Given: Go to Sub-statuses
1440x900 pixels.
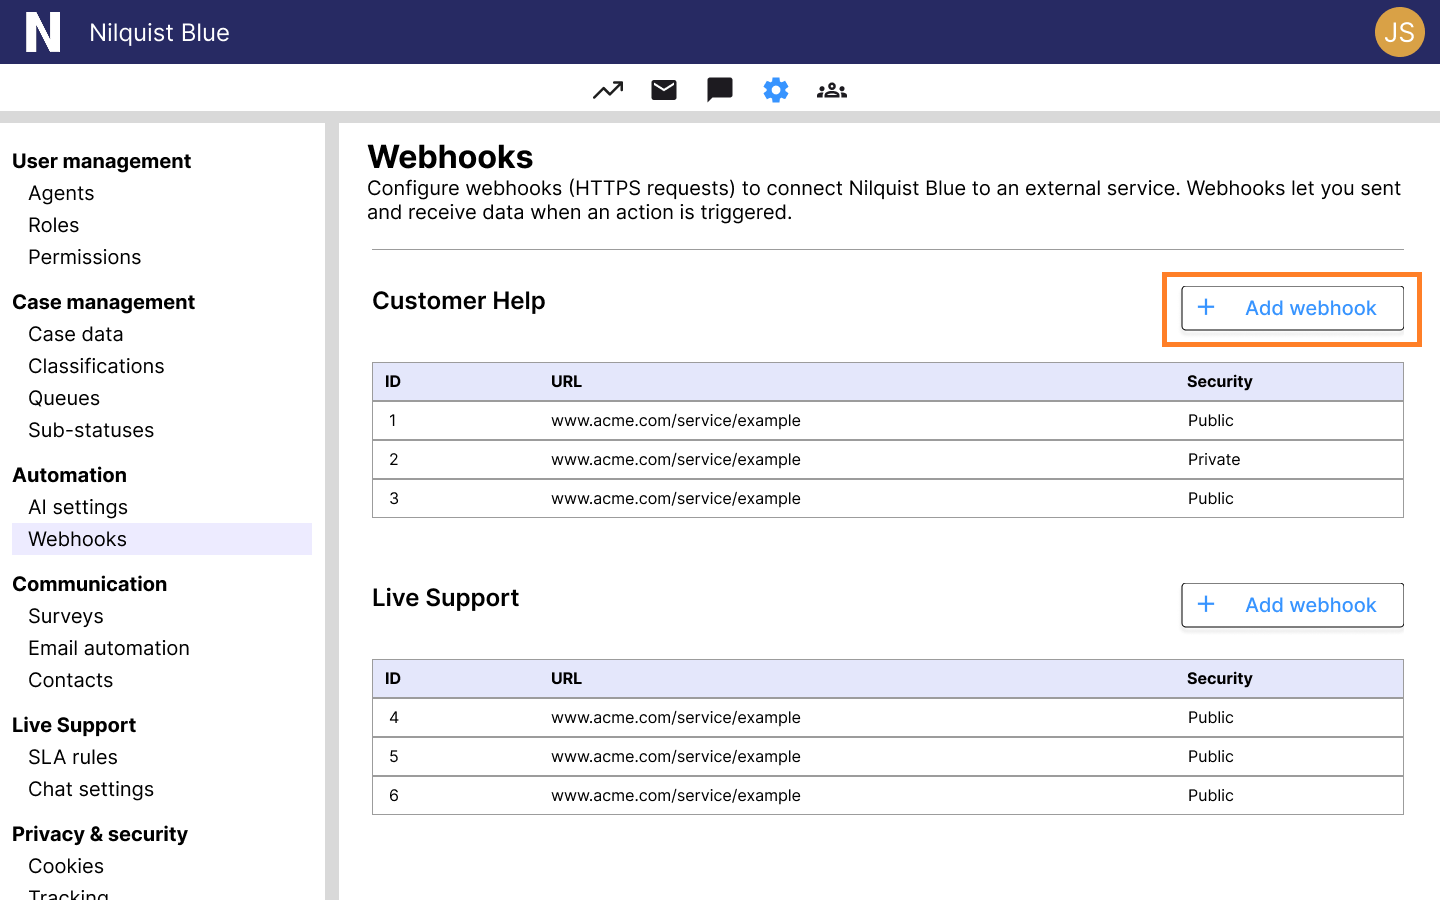Looking at the screenshot, I should (x=91, y=430).
